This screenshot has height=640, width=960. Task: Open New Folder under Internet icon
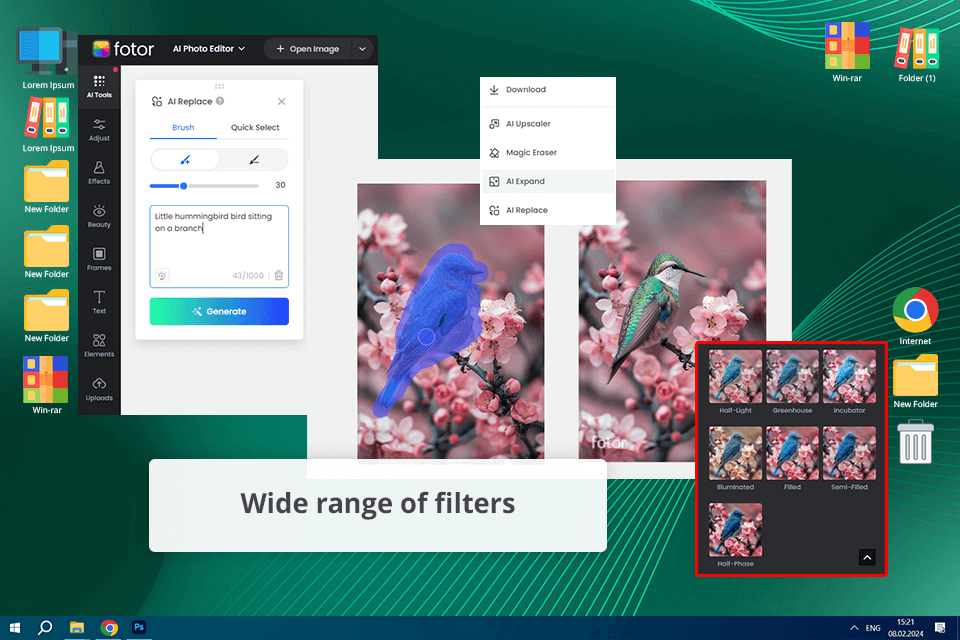coord(915,381)
